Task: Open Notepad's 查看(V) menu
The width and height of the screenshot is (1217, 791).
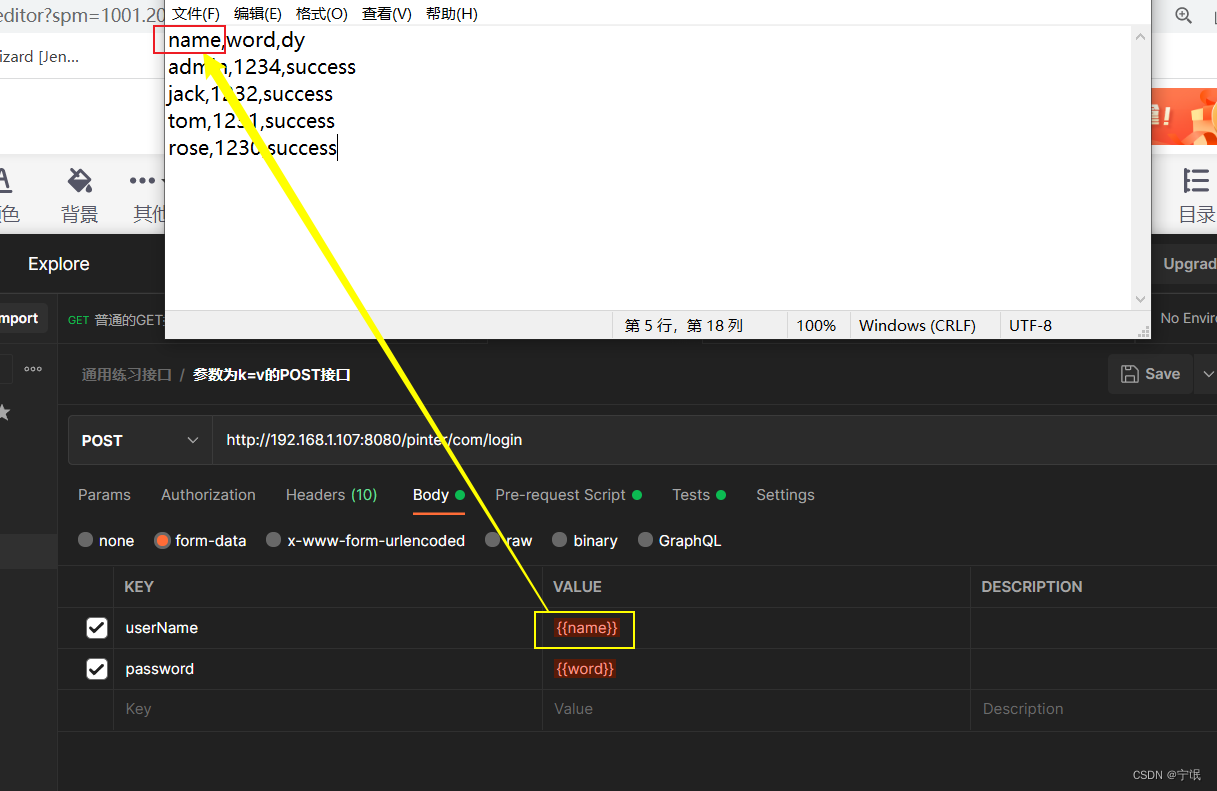Action: click(x=386, y=13)
